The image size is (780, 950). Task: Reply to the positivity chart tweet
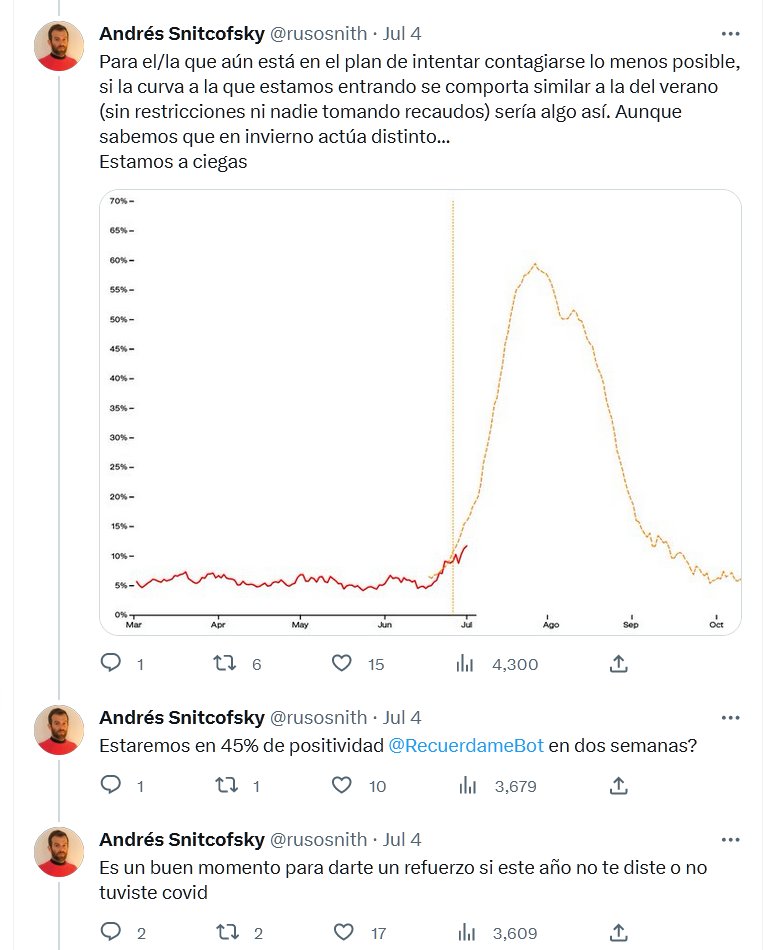[x=112, y=663]
